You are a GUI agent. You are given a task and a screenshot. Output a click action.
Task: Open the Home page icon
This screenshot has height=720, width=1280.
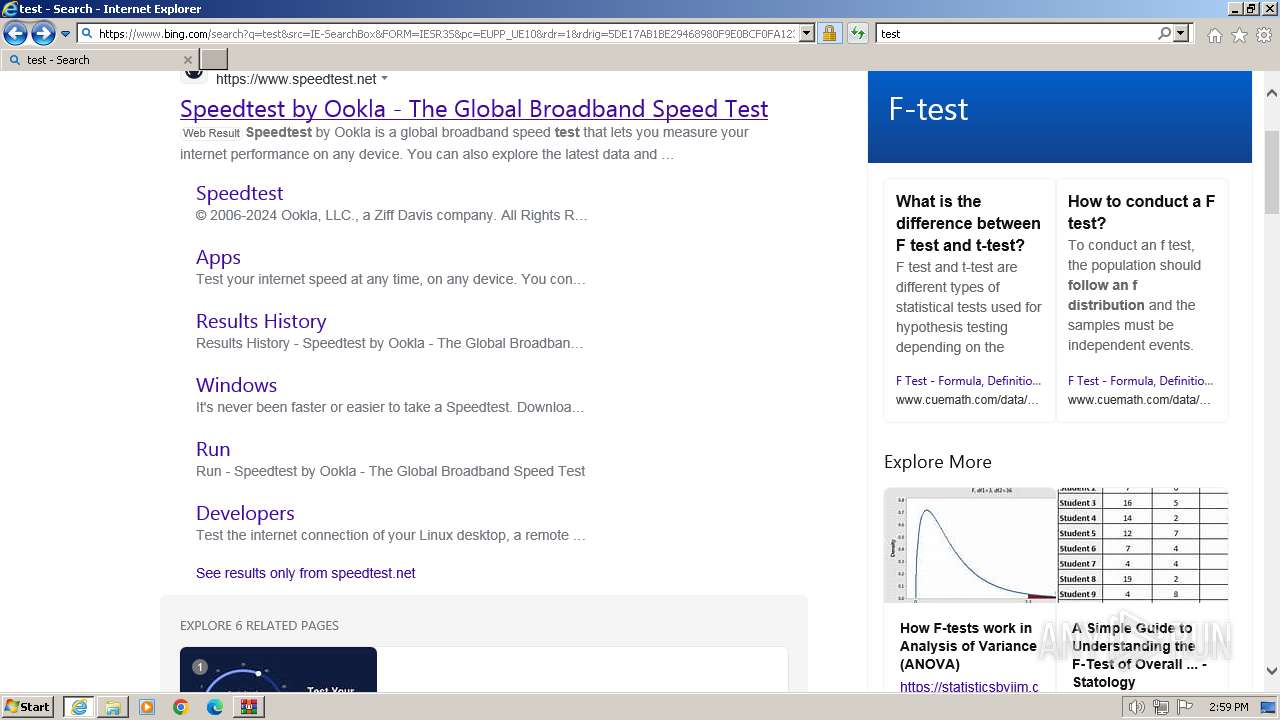[x=1214, y=35]
